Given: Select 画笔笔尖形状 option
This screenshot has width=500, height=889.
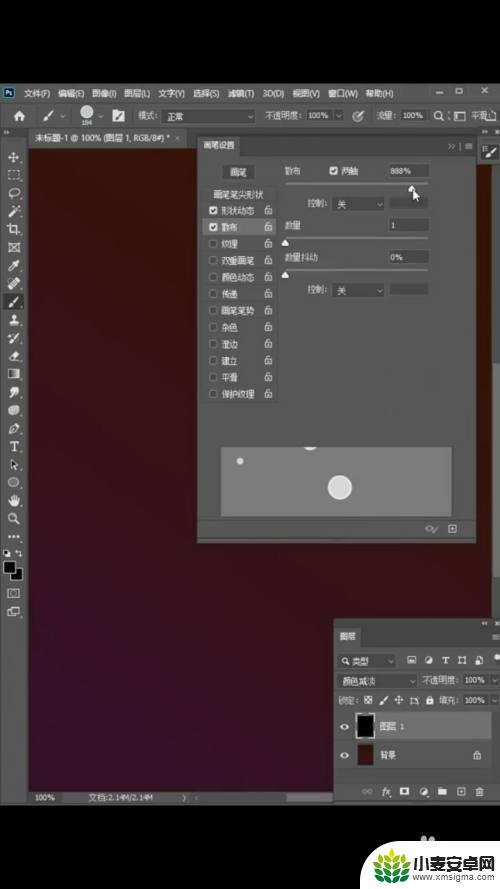Looking at the screenshot, I should click(x=238, y=194).
